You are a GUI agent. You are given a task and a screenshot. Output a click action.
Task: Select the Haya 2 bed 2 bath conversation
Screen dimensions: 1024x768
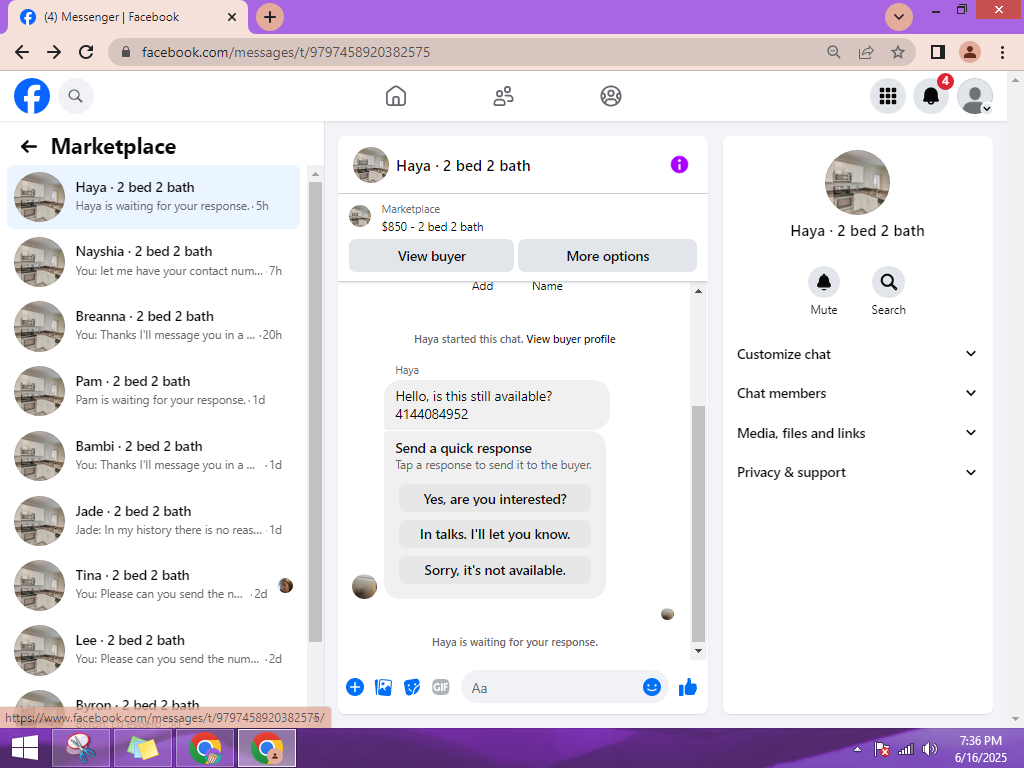(153, 197)
